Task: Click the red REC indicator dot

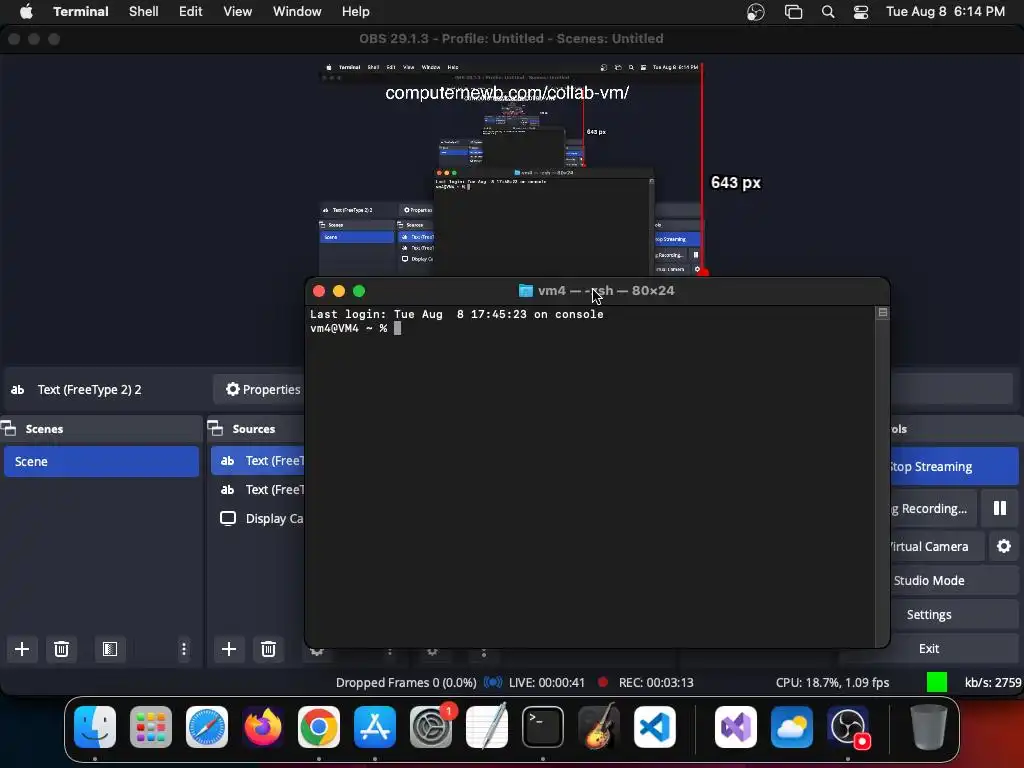Action: coord(603,682)
